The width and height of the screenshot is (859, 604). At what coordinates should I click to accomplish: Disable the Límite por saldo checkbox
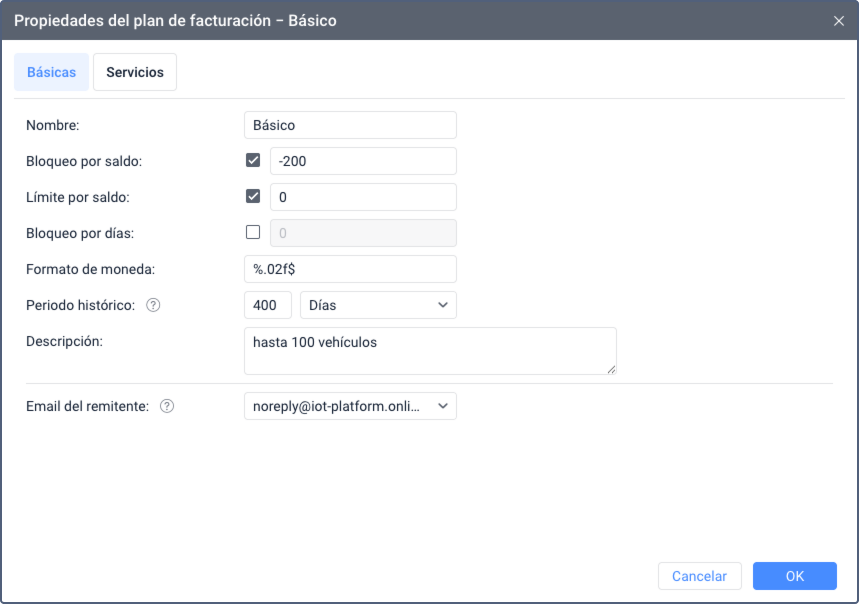[253, 196]
